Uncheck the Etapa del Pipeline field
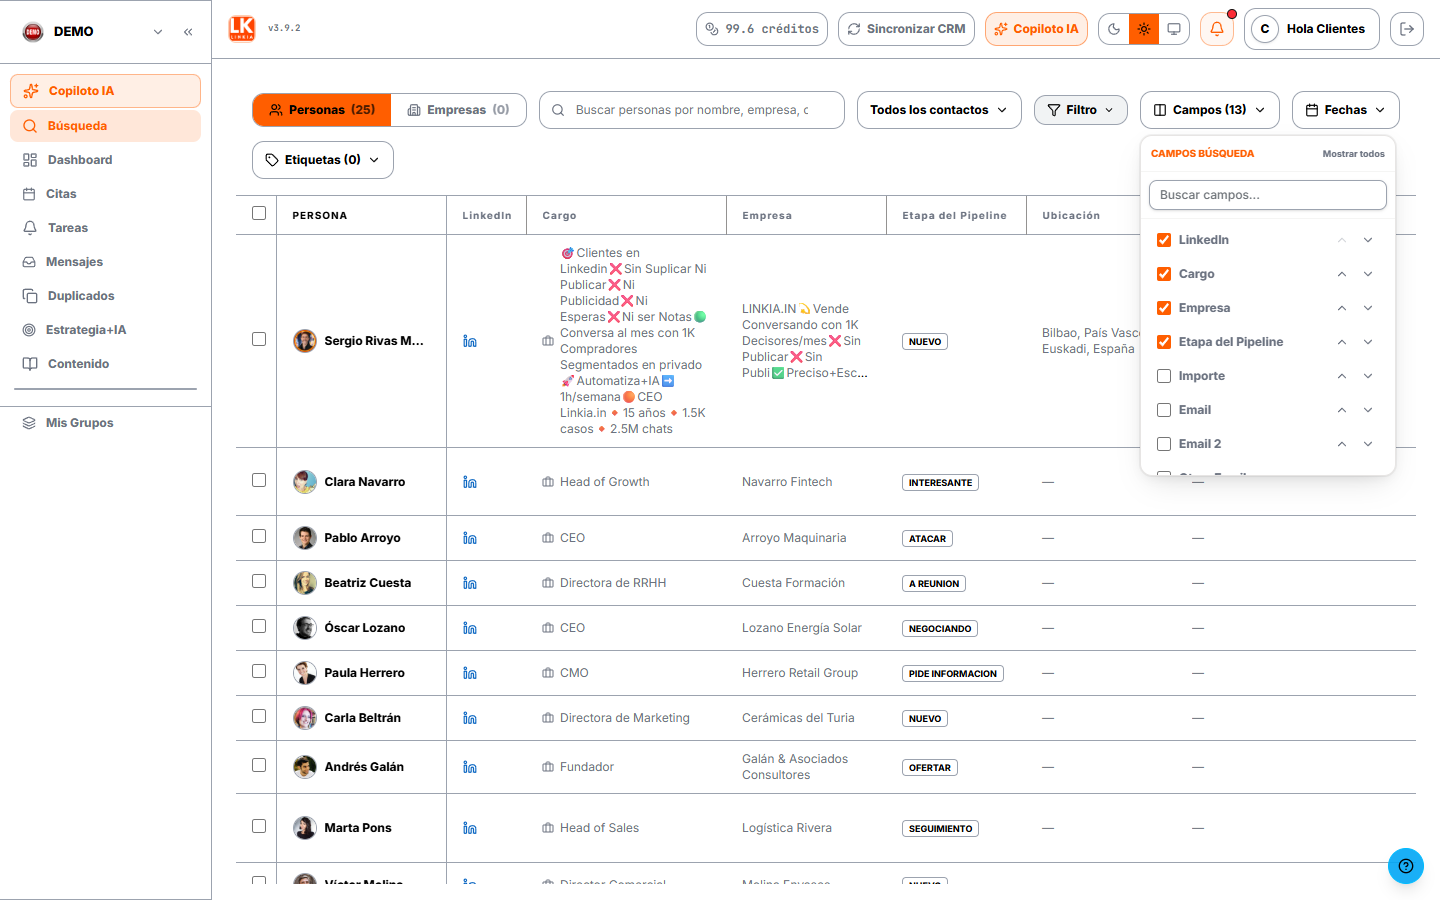1440x900 pixels. pos(1164,342)
